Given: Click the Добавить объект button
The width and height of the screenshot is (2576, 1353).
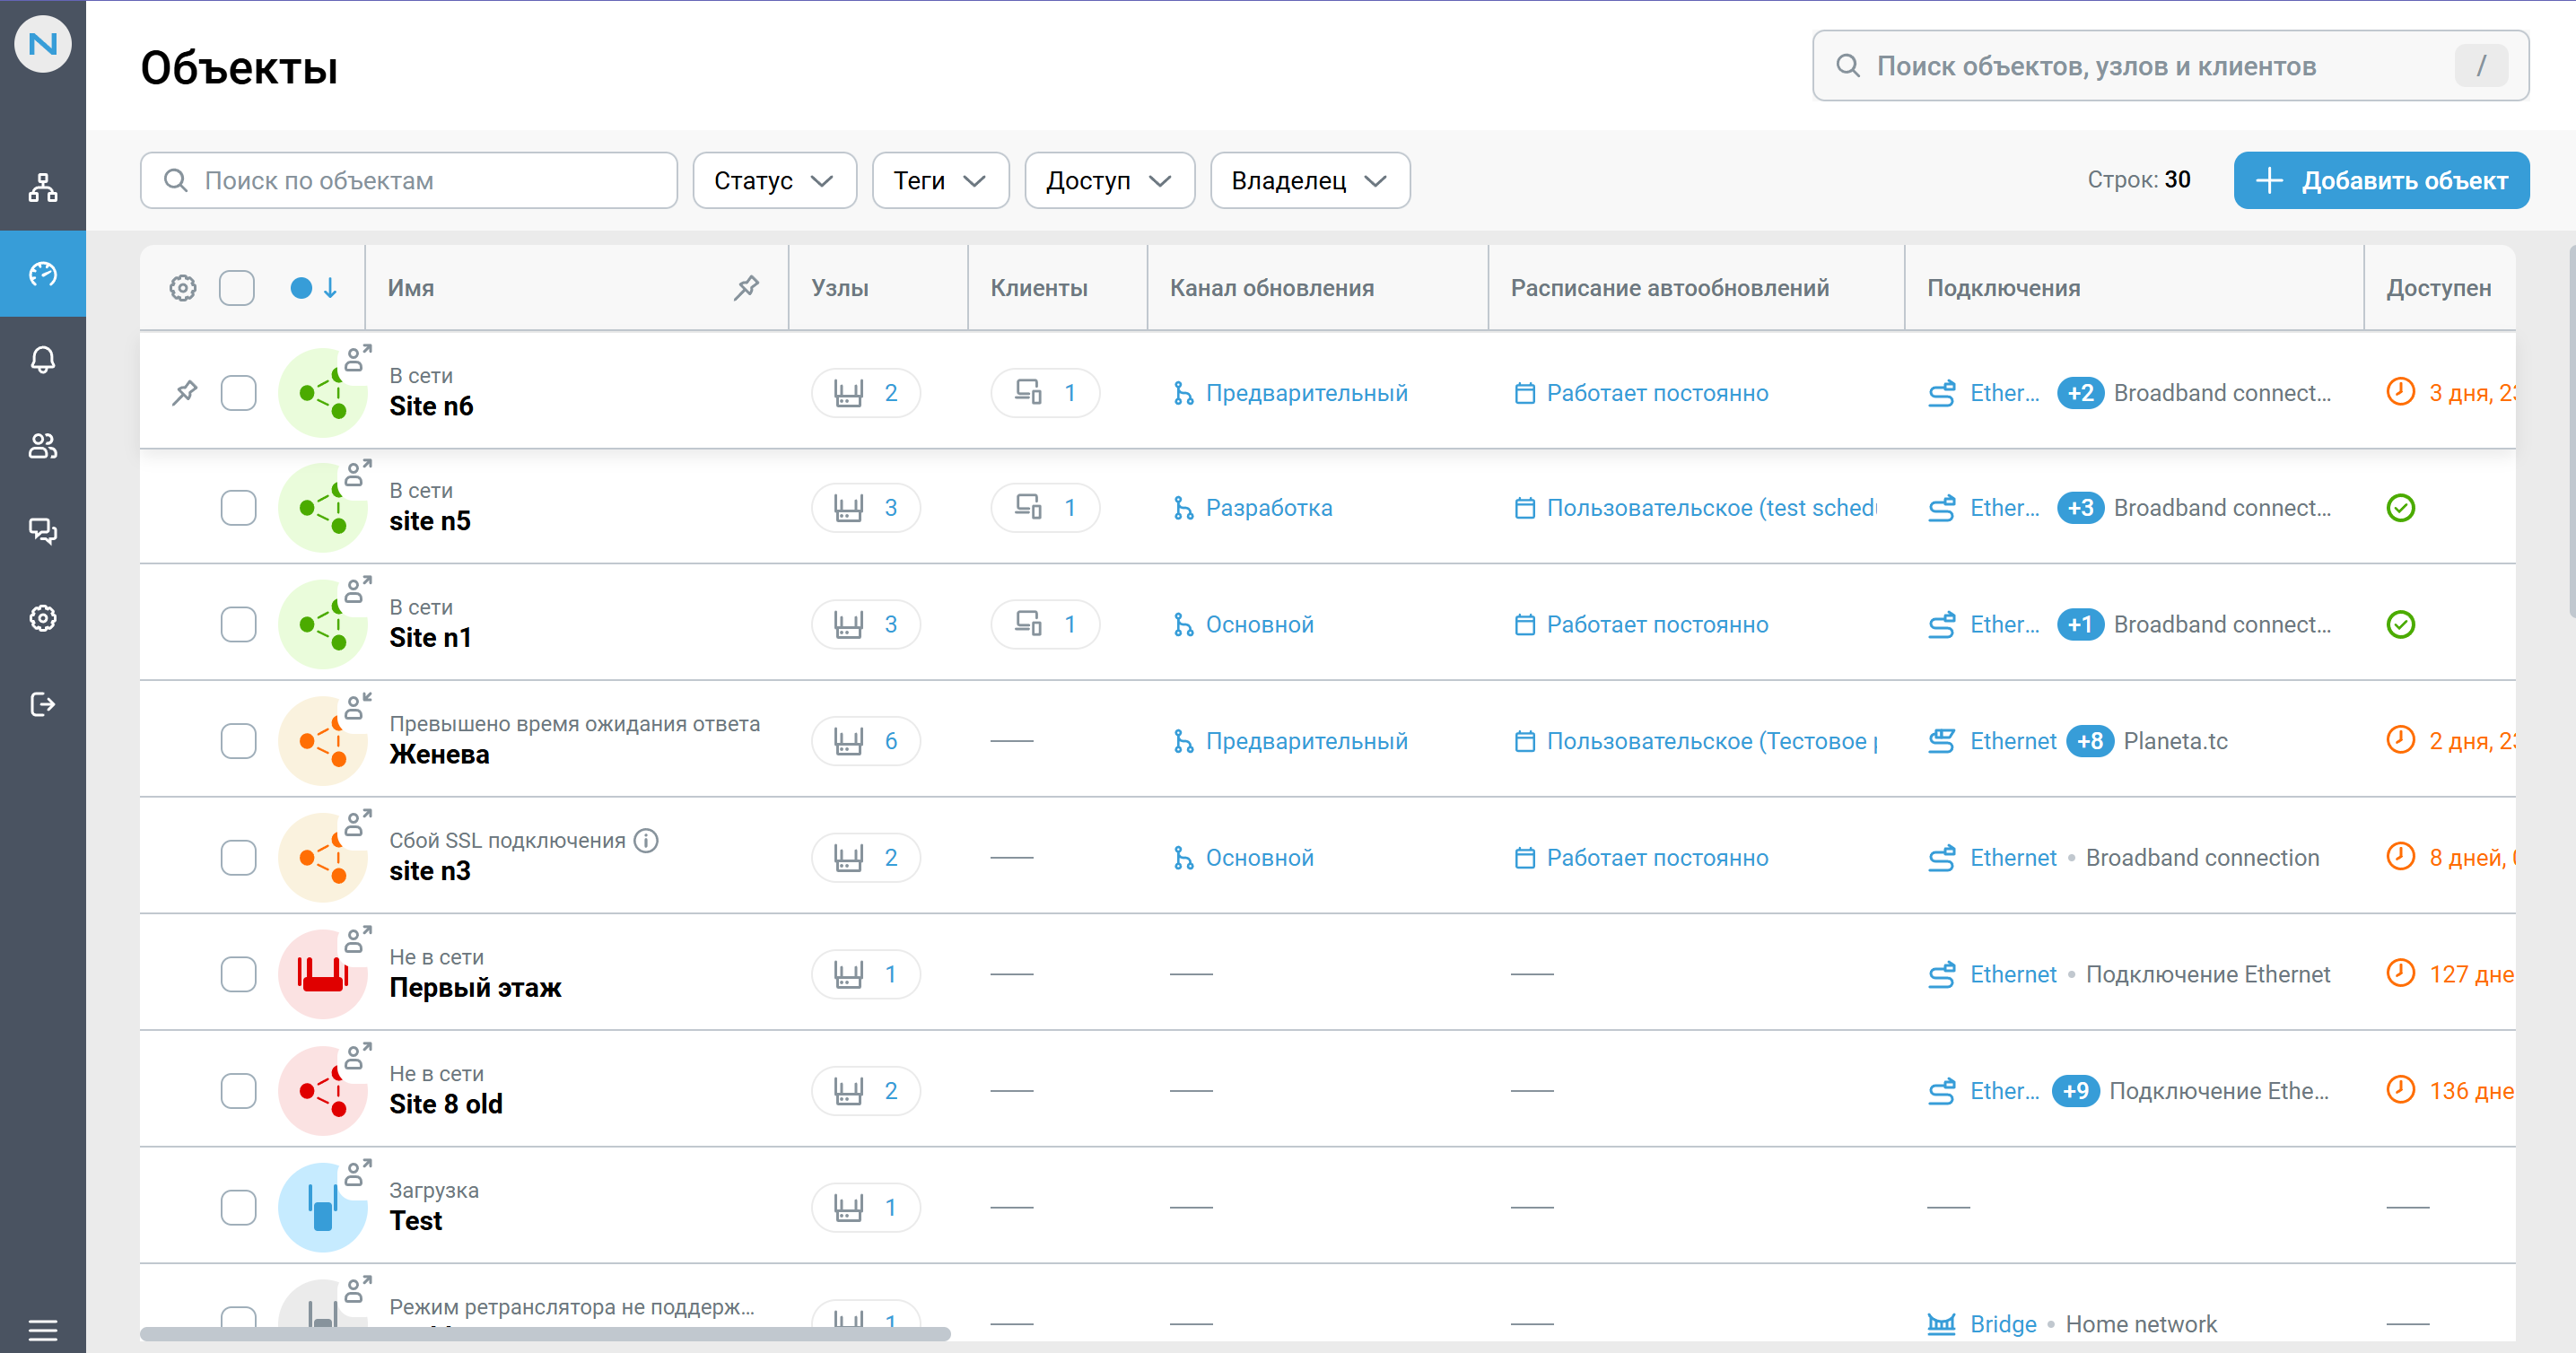Looking at the screenshot, I should pos(2381,181).
